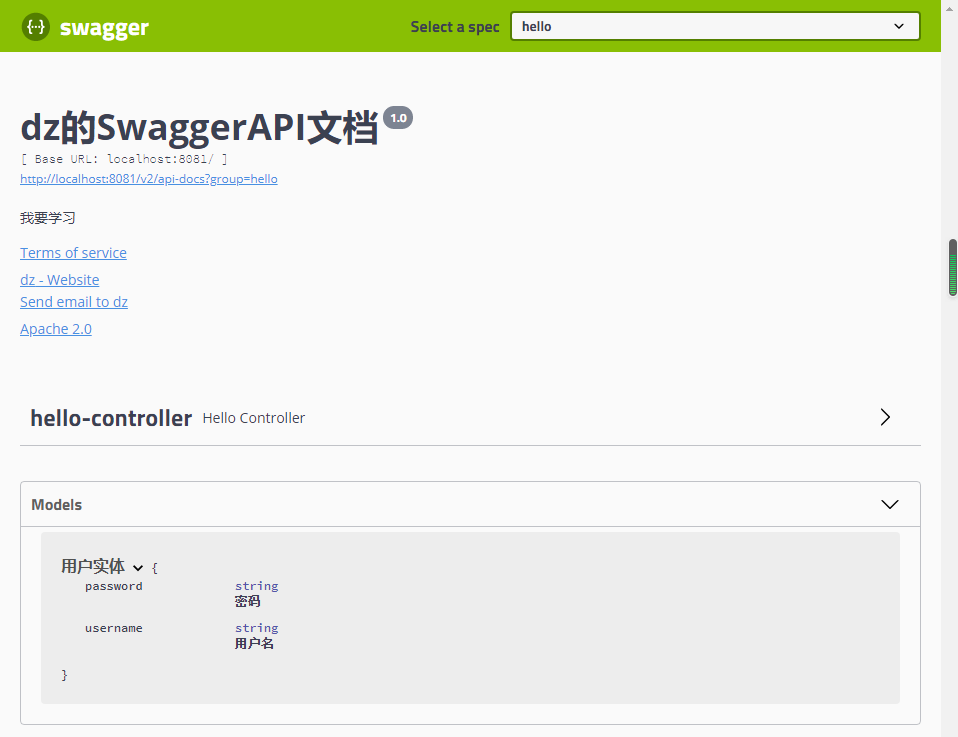This screenshot has height=737, width=958.
Task: Click the 密码 field description
Action: (x=247, y=601)
